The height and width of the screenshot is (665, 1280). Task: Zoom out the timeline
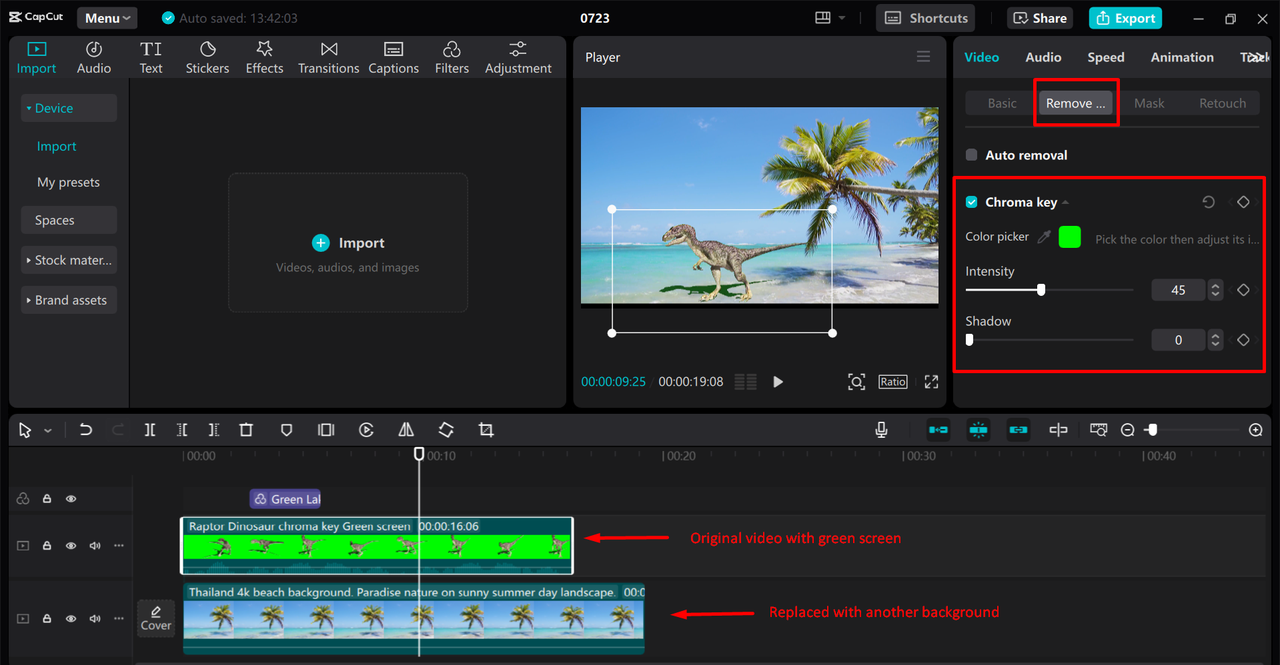1128,430
